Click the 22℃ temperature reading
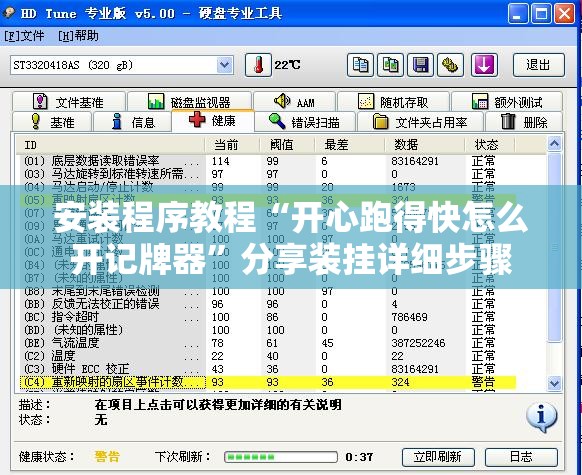 pyautogui.click(x=288, y=65)
